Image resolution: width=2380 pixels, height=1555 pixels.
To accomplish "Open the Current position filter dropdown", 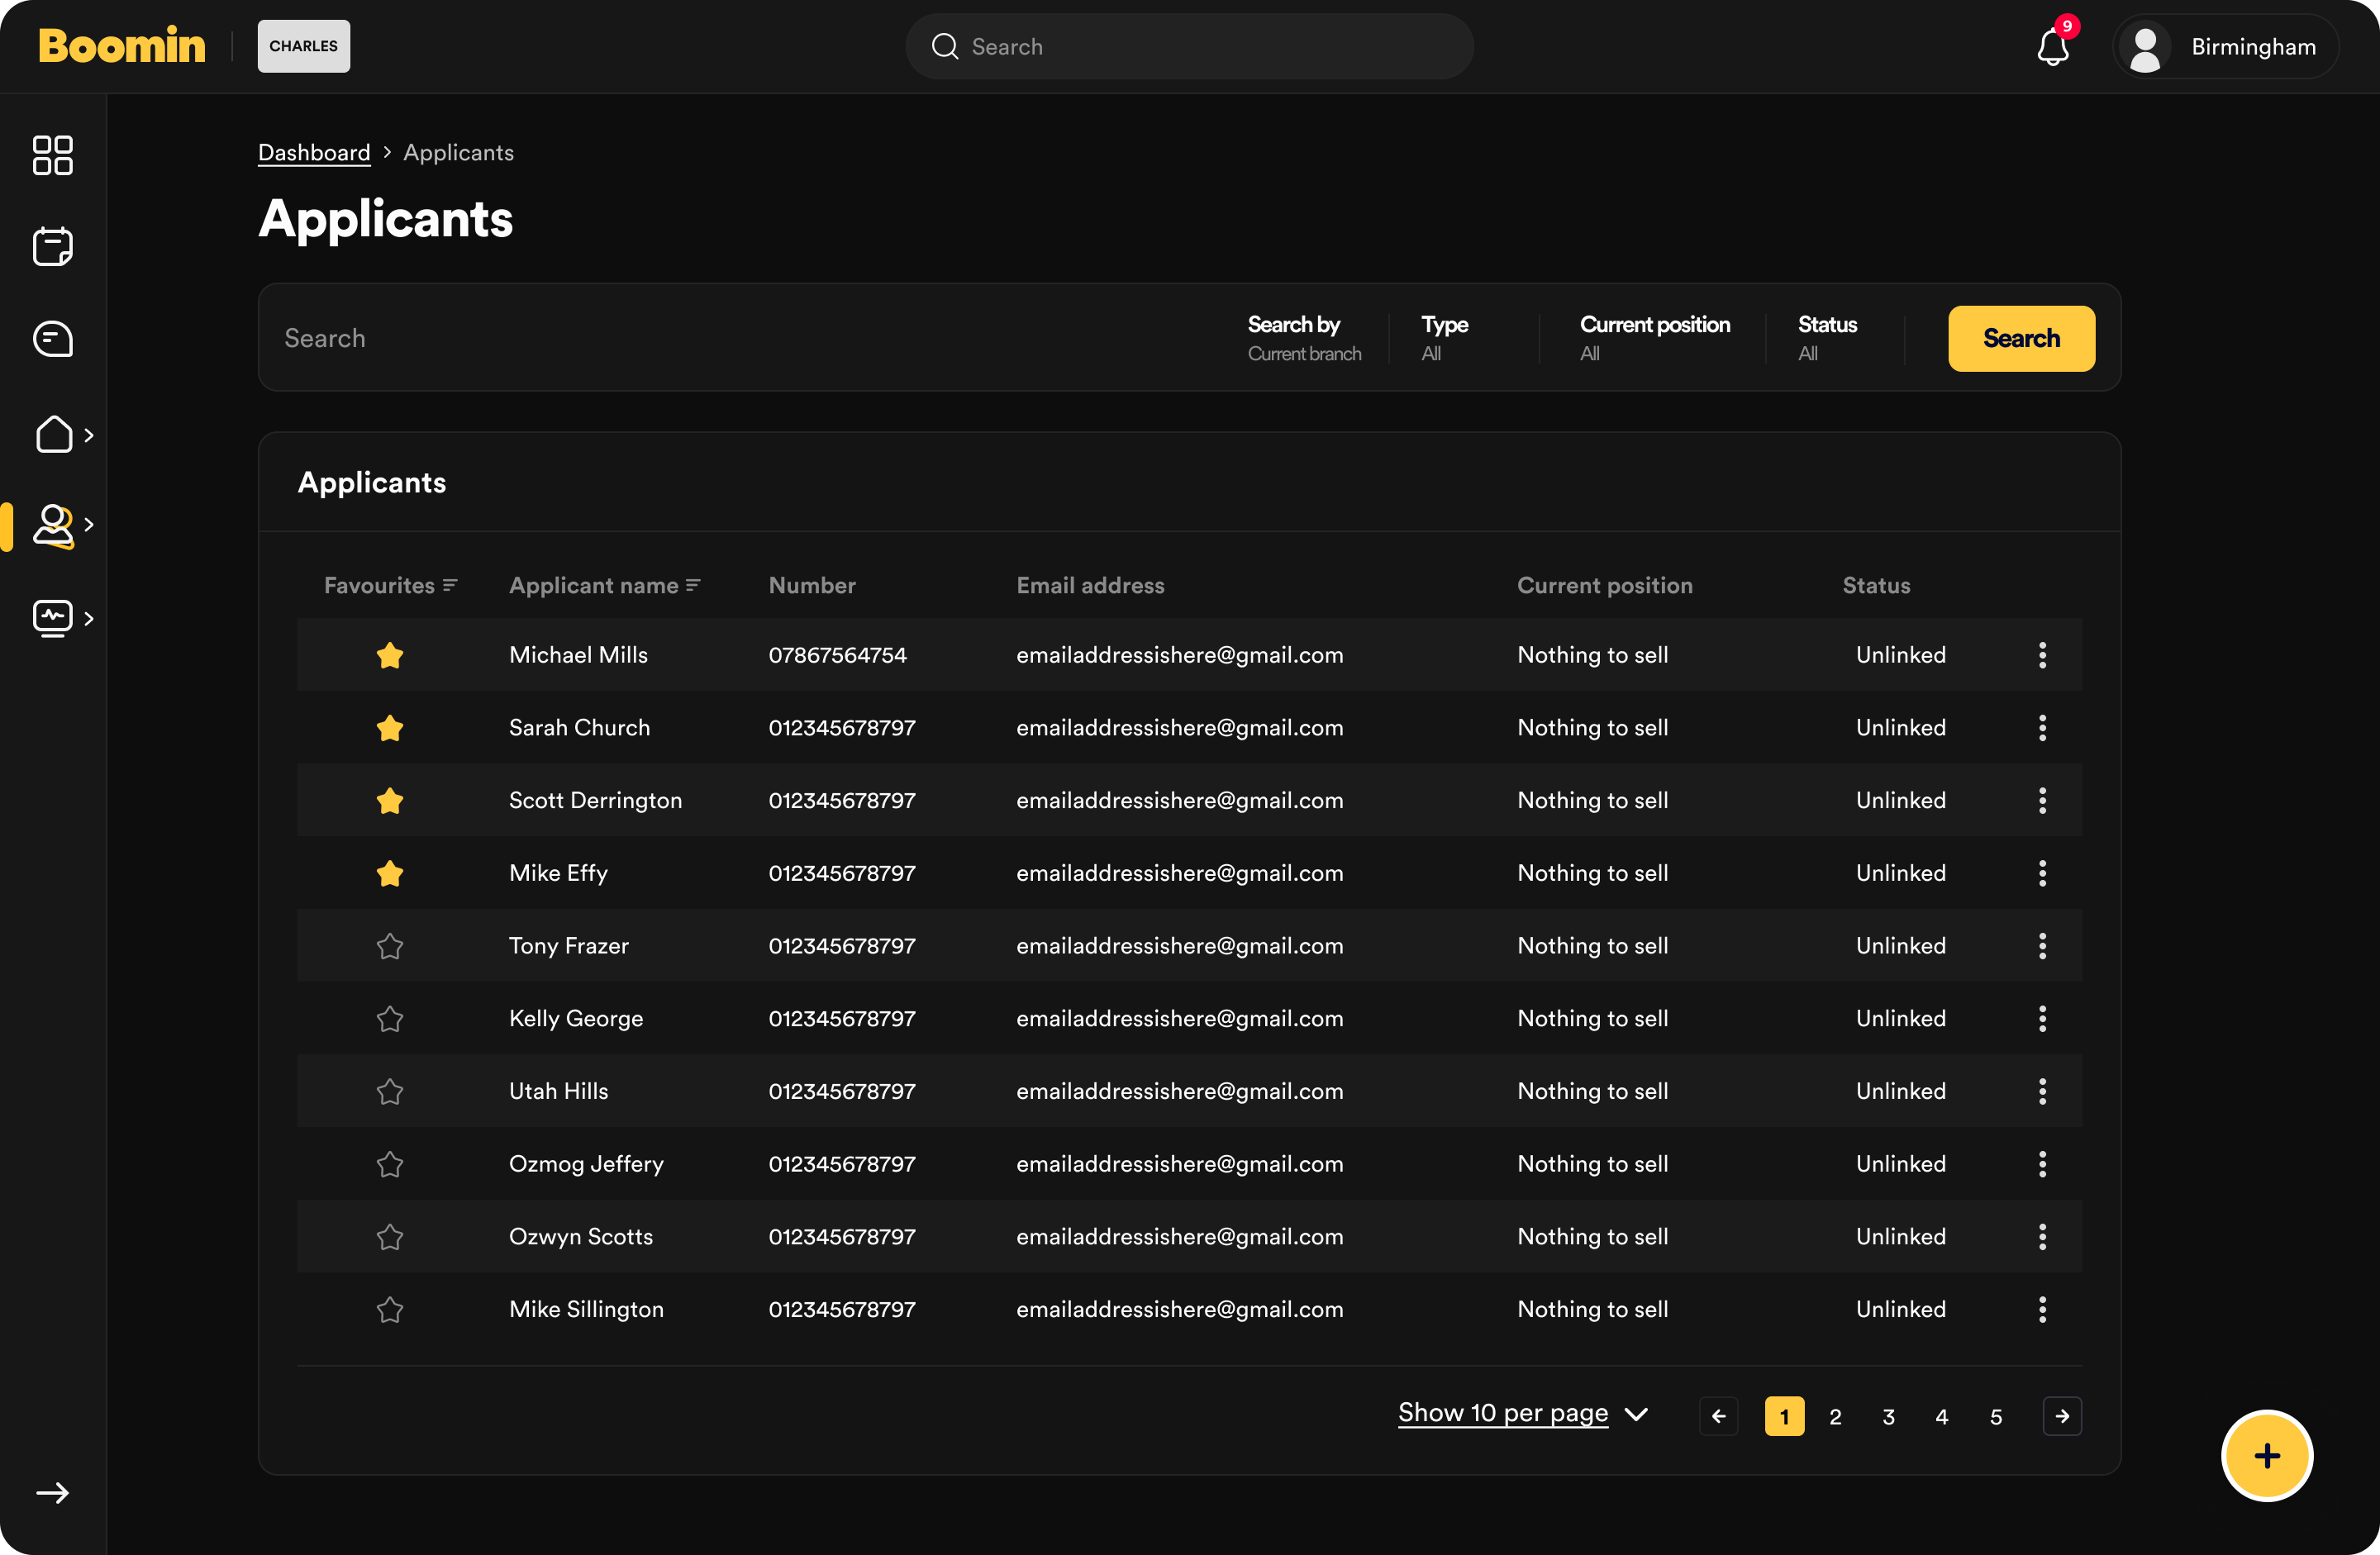I will 1655,338.
